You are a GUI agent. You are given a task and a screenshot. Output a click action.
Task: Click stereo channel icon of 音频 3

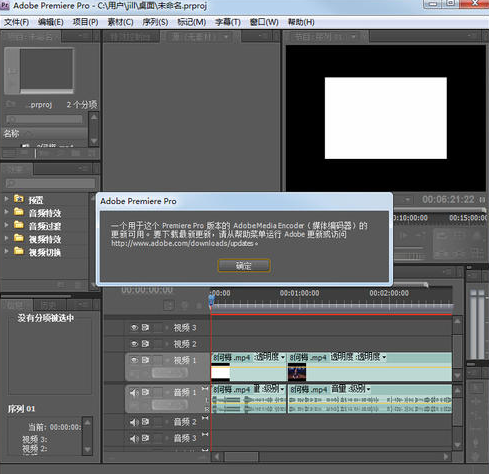205,434
